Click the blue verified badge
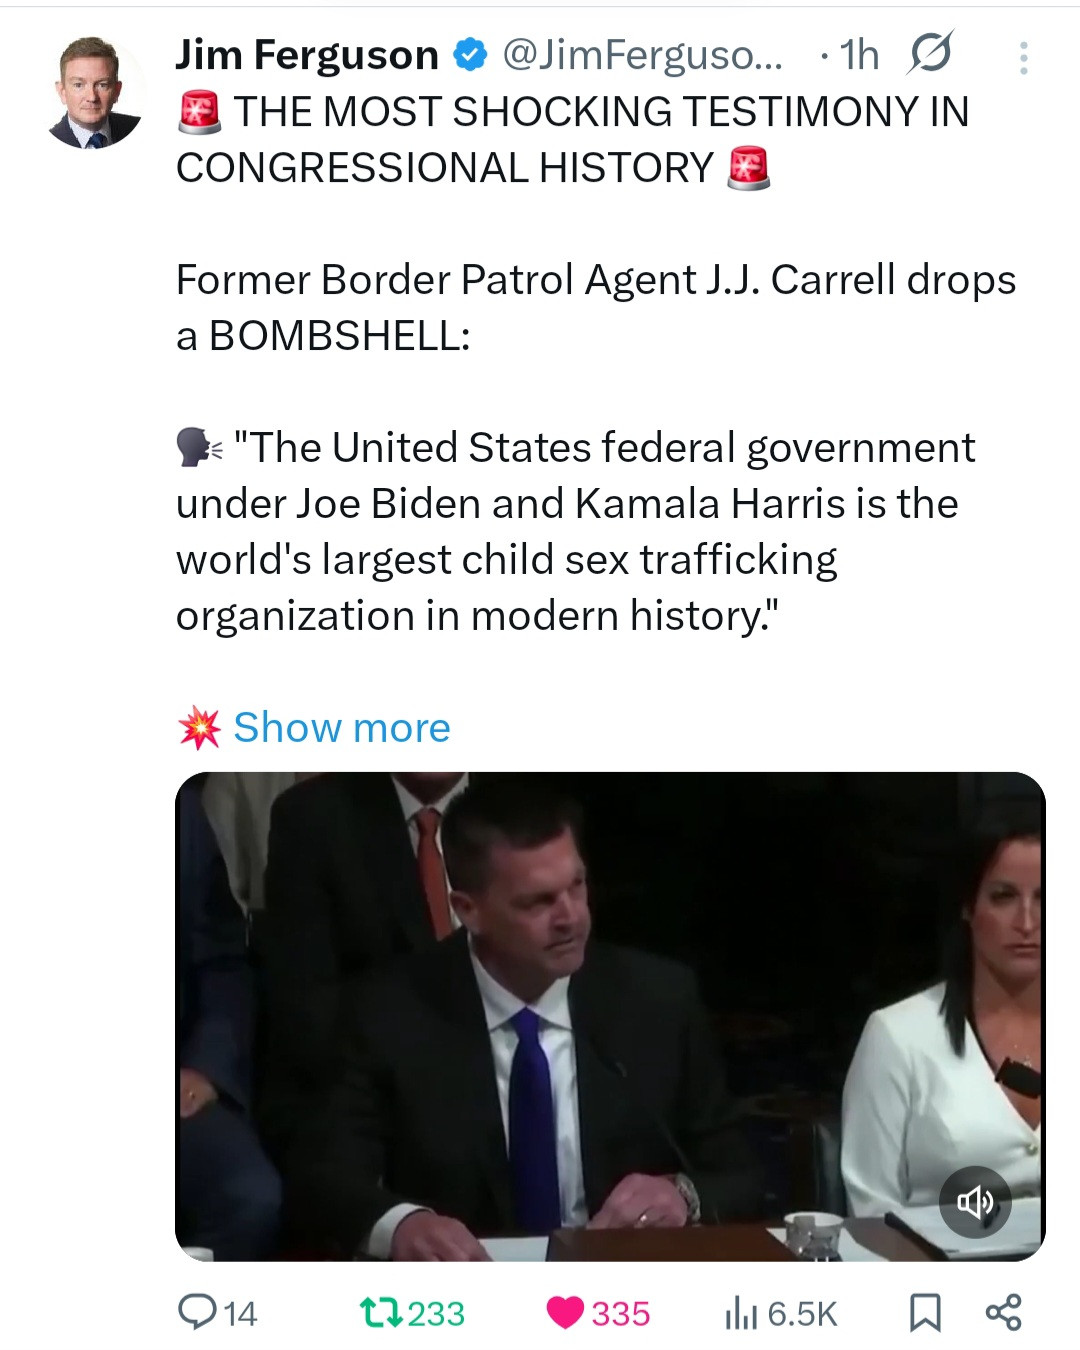1080x1350 pixels. point(469,55)
